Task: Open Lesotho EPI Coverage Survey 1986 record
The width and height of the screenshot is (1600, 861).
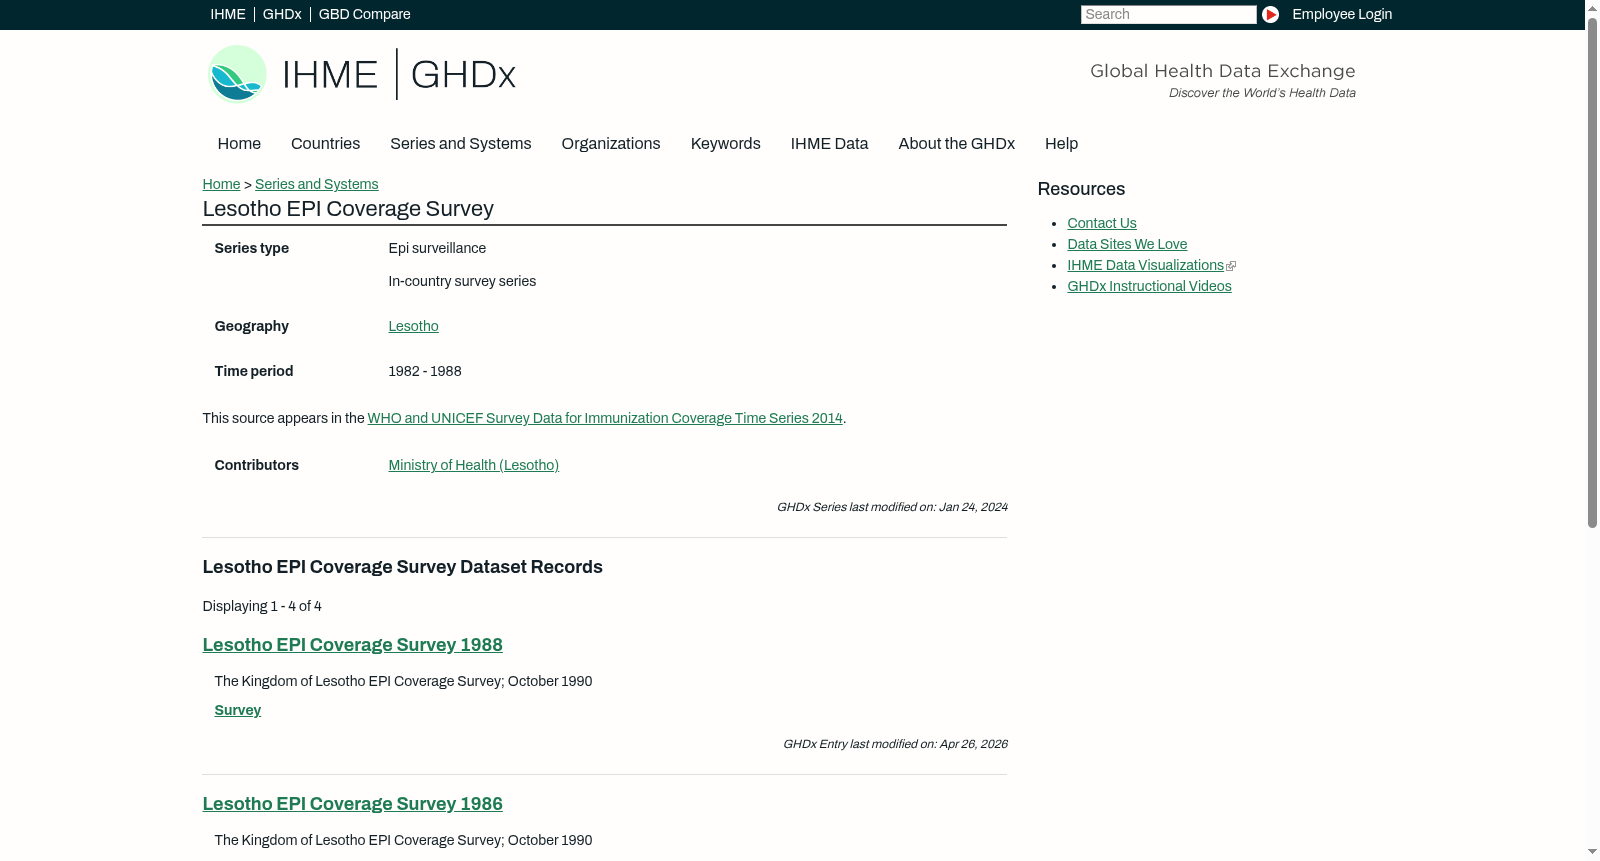Action: [x=352, y=804]
